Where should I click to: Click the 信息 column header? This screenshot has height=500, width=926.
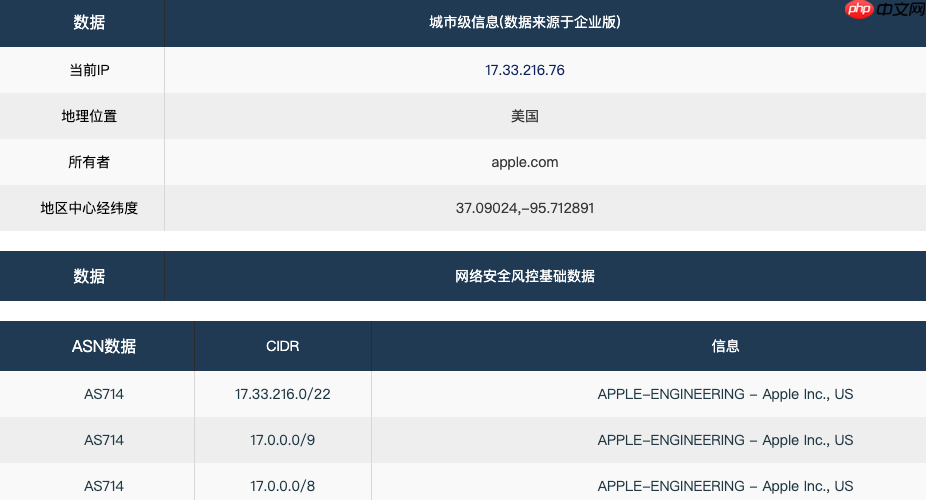(725, 346)
